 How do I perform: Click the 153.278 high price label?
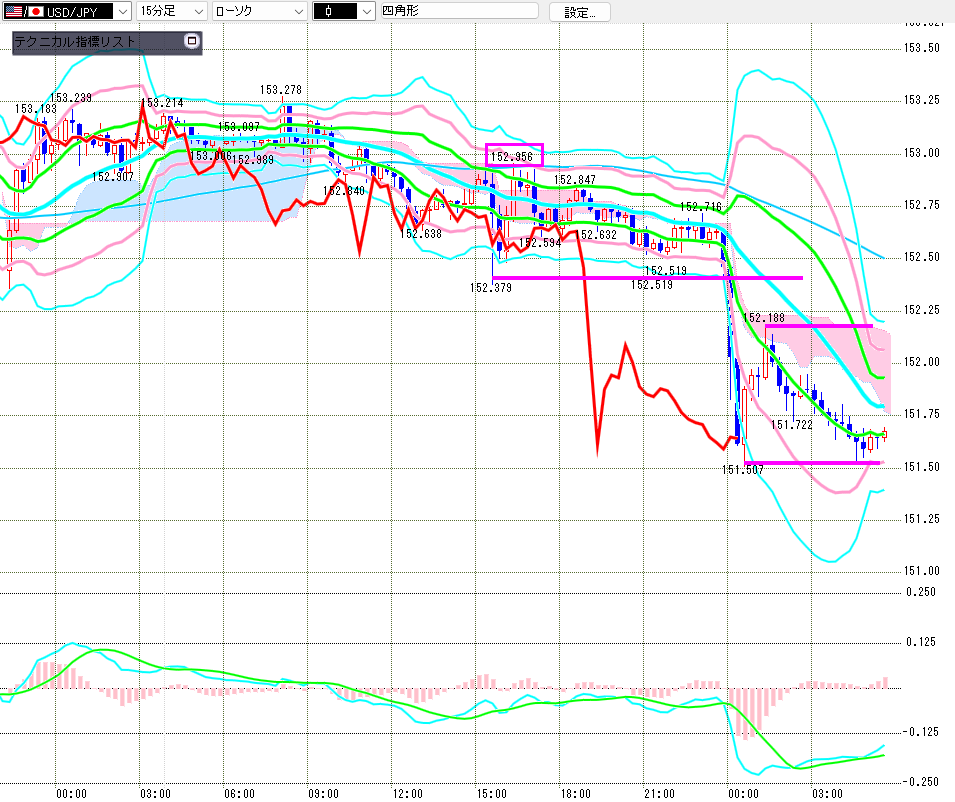(281, 90)
